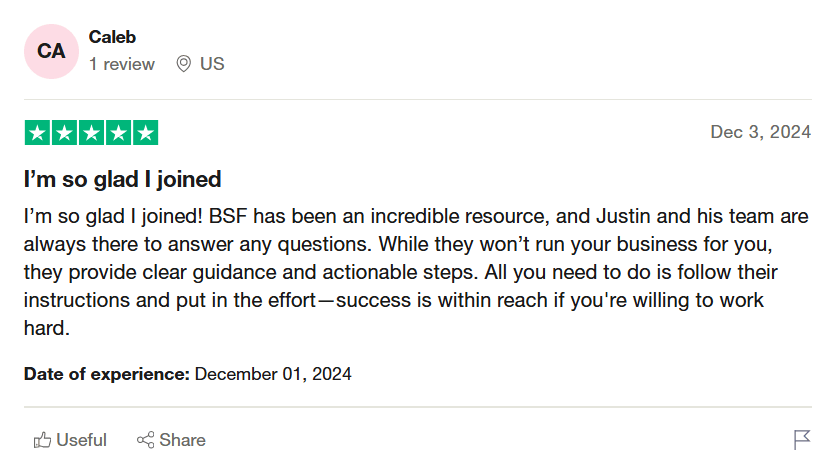
Task: Click the review body paragraph text
Action: point(400,272)
